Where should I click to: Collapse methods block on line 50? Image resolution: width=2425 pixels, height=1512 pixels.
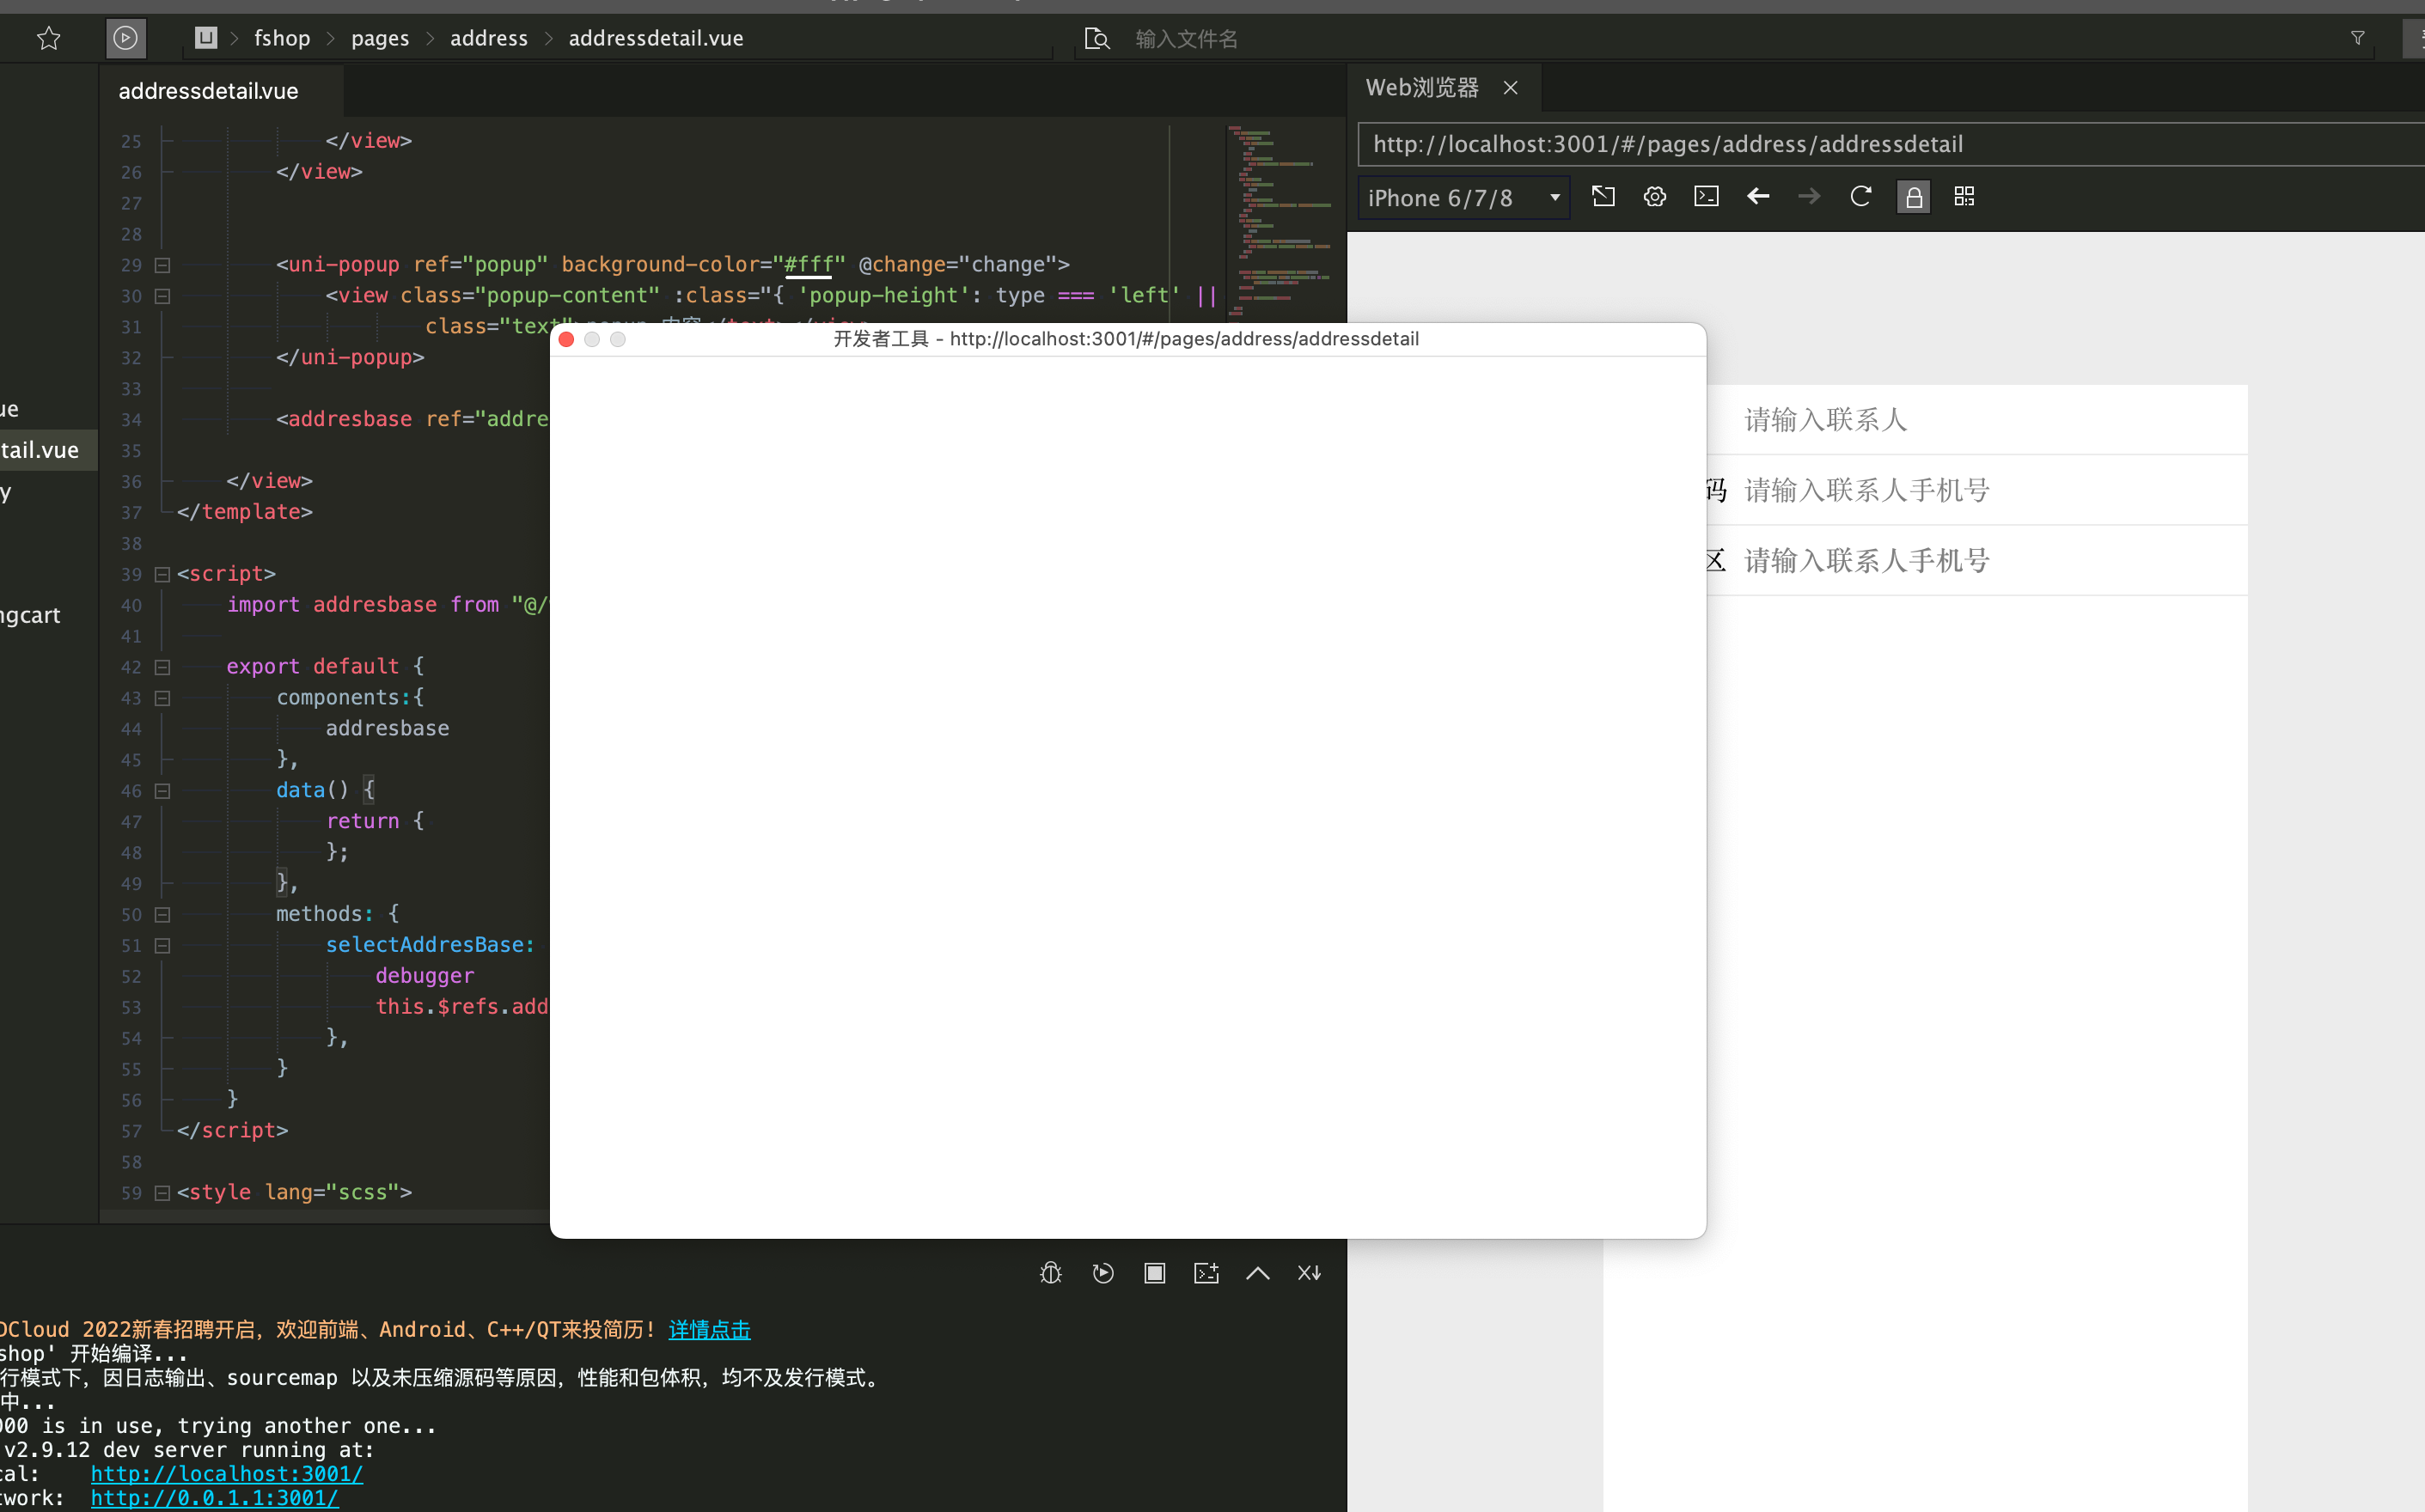tap(162, 914)
